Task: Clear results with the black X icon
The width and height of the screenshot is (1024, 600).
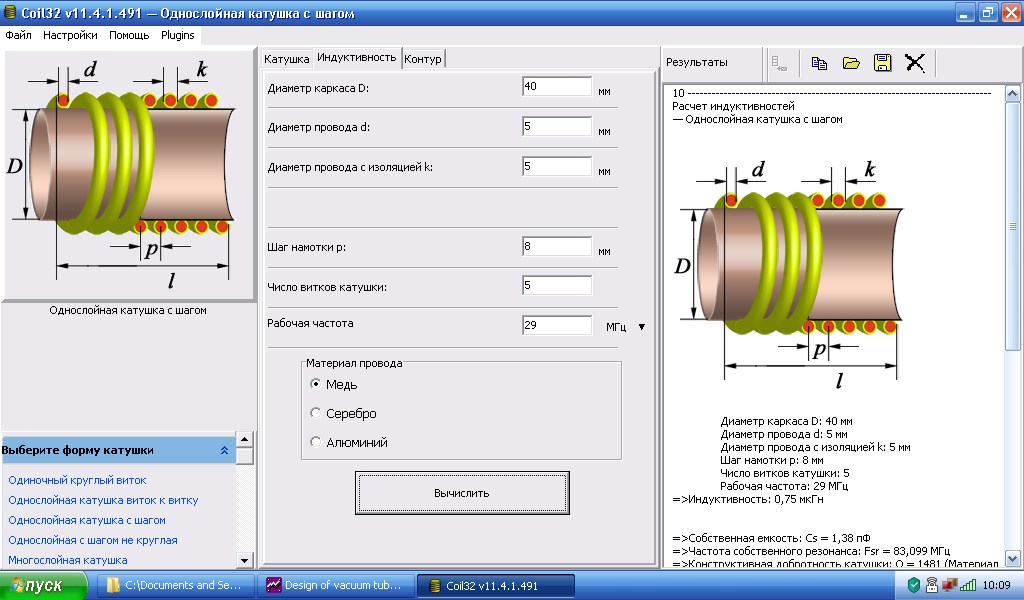Action: click(914, 63)
